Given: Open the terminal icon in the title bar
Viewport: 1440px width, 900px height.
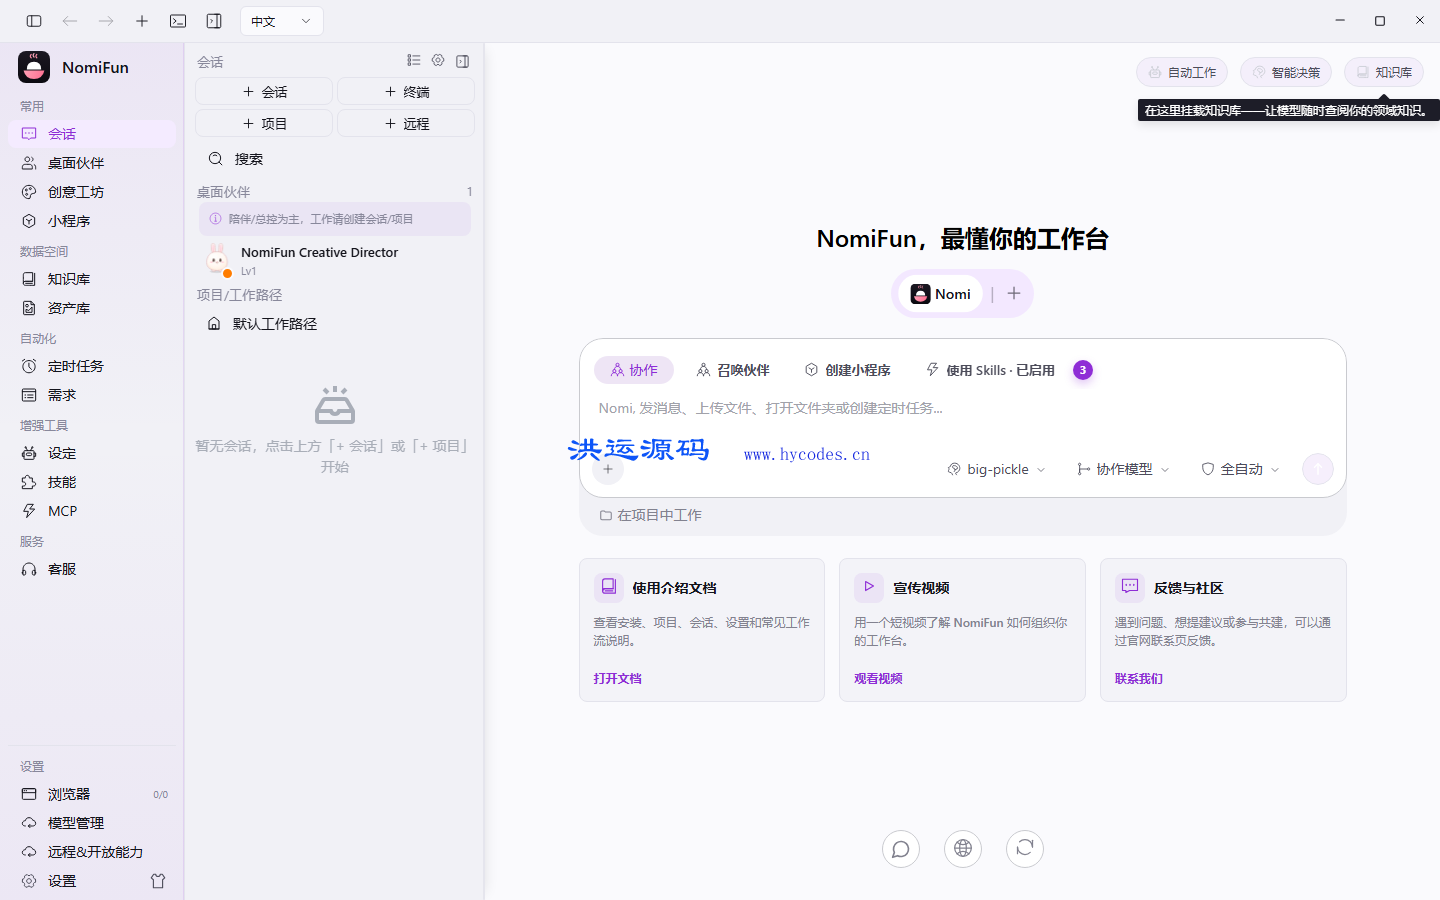Looking at the screenshot, I should (x=178, y=21).
